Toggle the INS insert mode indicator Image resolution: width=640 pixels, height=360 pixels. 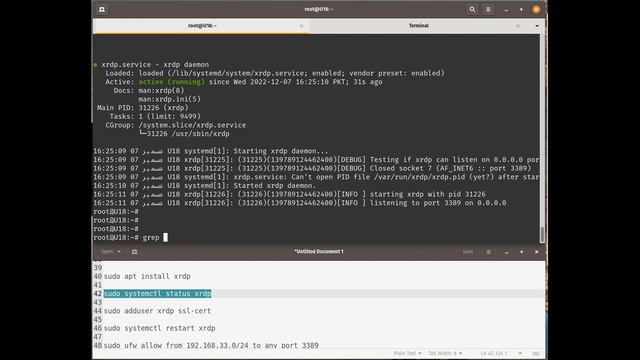[x=536, y=353]
